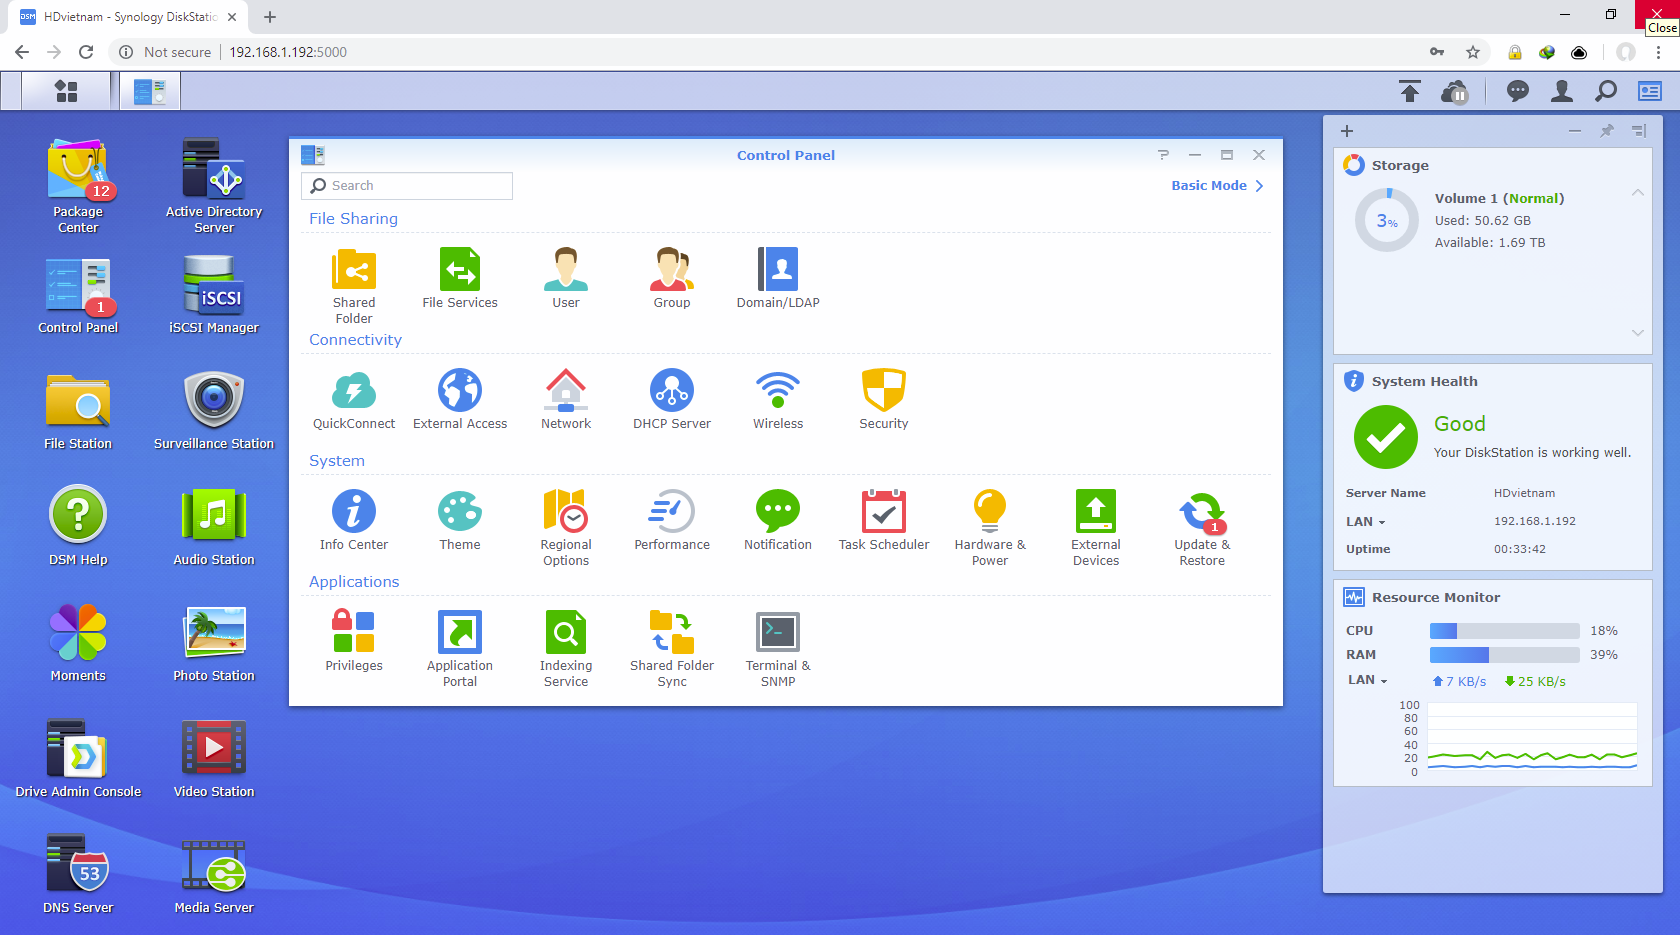This screenshot has height=935, width=1680.
Task: Open DSM search magnifier in taskbar
Action: (x=1606, y=92)
